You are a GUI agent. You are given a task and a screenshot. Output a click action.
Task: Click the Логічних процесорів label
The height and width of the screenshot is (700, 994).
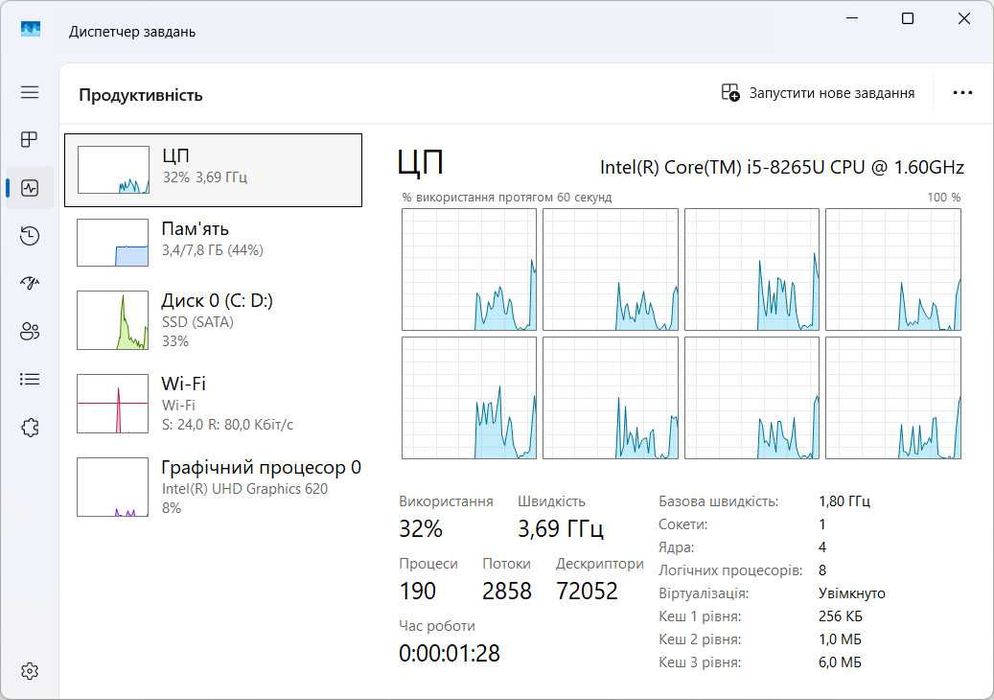coord(730,570)
